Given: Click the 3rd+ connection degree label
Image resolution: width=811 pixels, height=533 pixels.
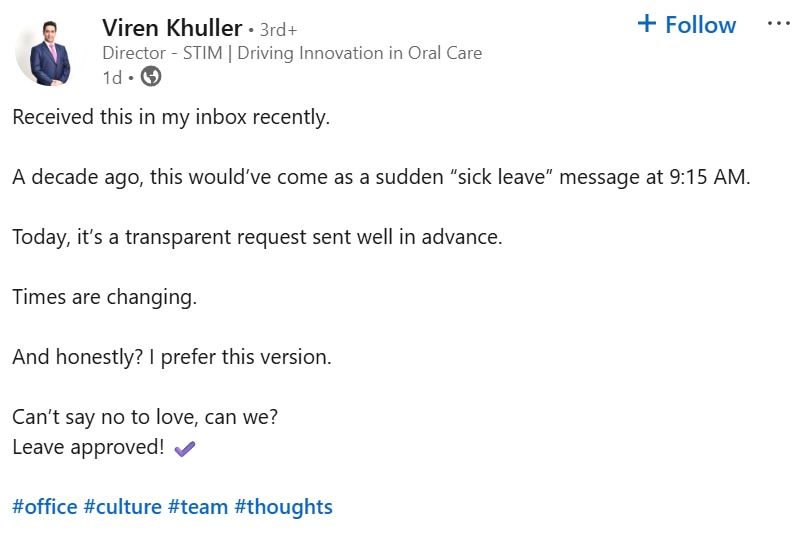Looking at the screenshot, I should [278, 29].
